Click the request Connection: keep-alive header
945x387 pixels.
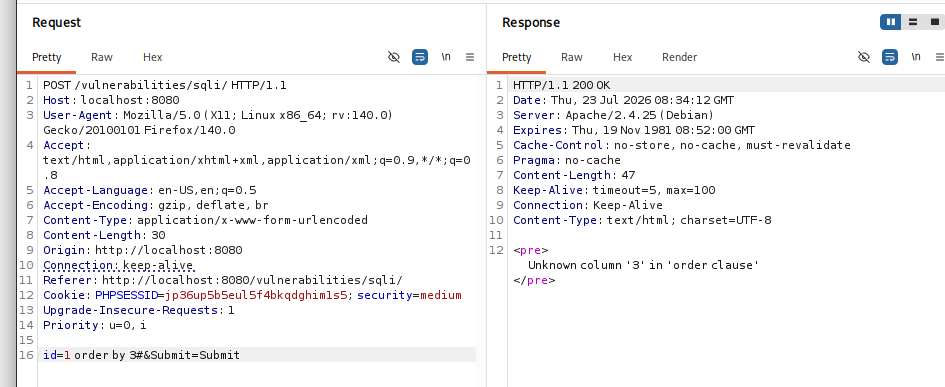coord(118,265)
